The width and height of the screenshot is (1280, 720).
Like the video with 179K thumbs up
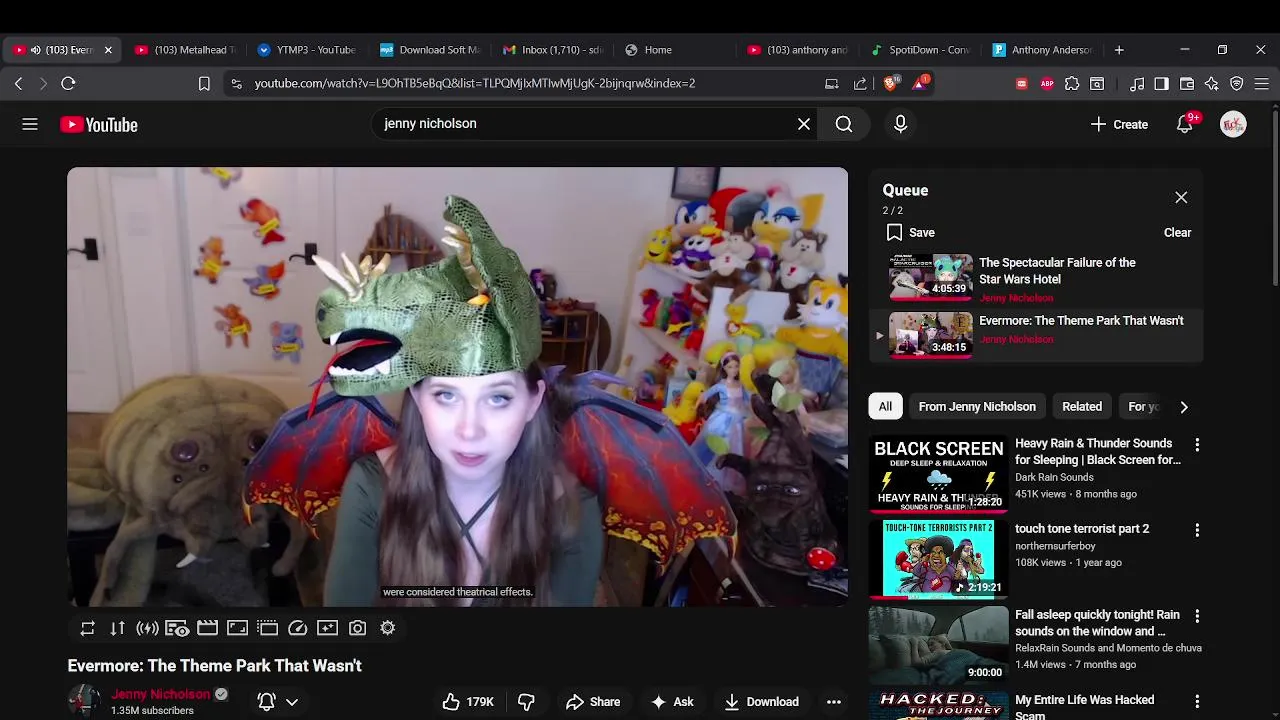468,702
